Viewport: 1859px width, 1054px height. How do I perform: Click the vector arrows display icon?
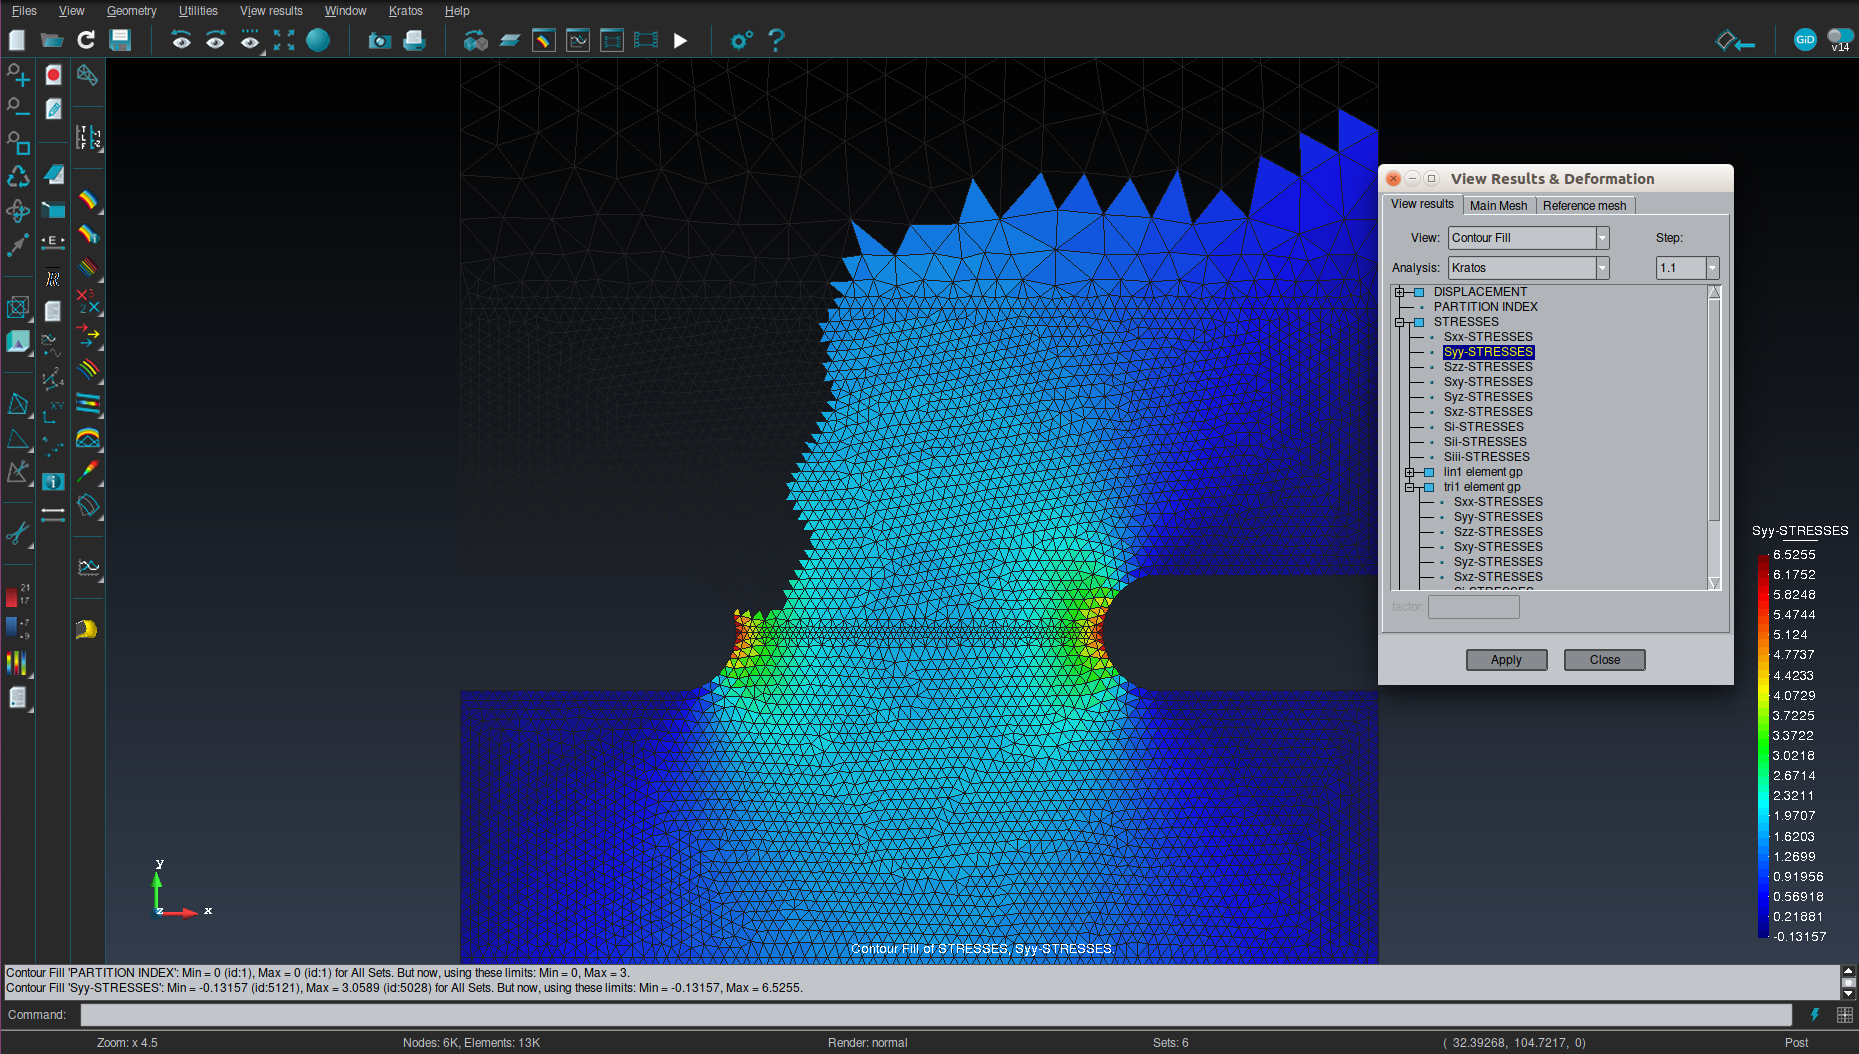click(88, 335)
